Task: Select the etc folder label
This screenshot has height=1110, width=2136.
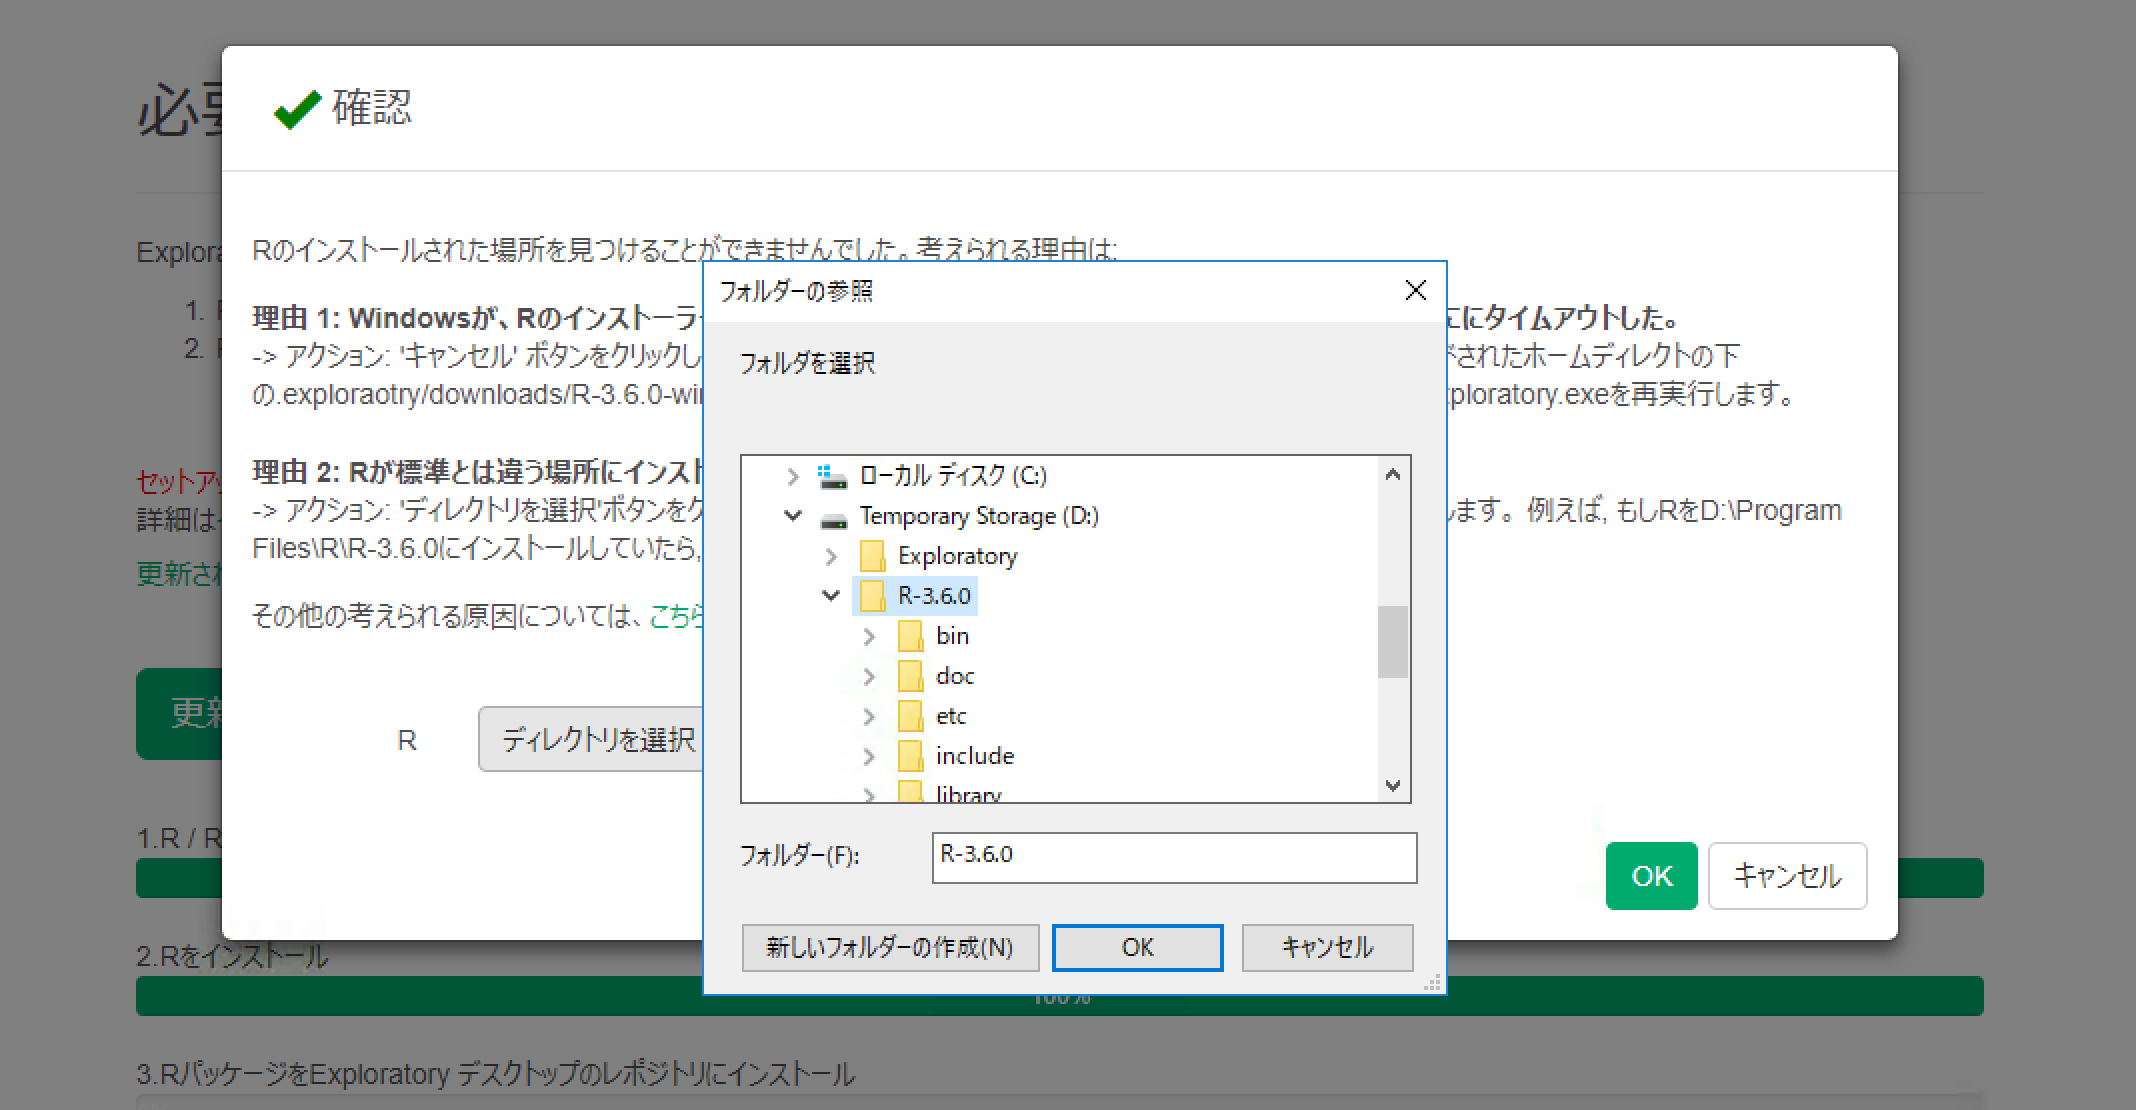Action: (951, 716)
